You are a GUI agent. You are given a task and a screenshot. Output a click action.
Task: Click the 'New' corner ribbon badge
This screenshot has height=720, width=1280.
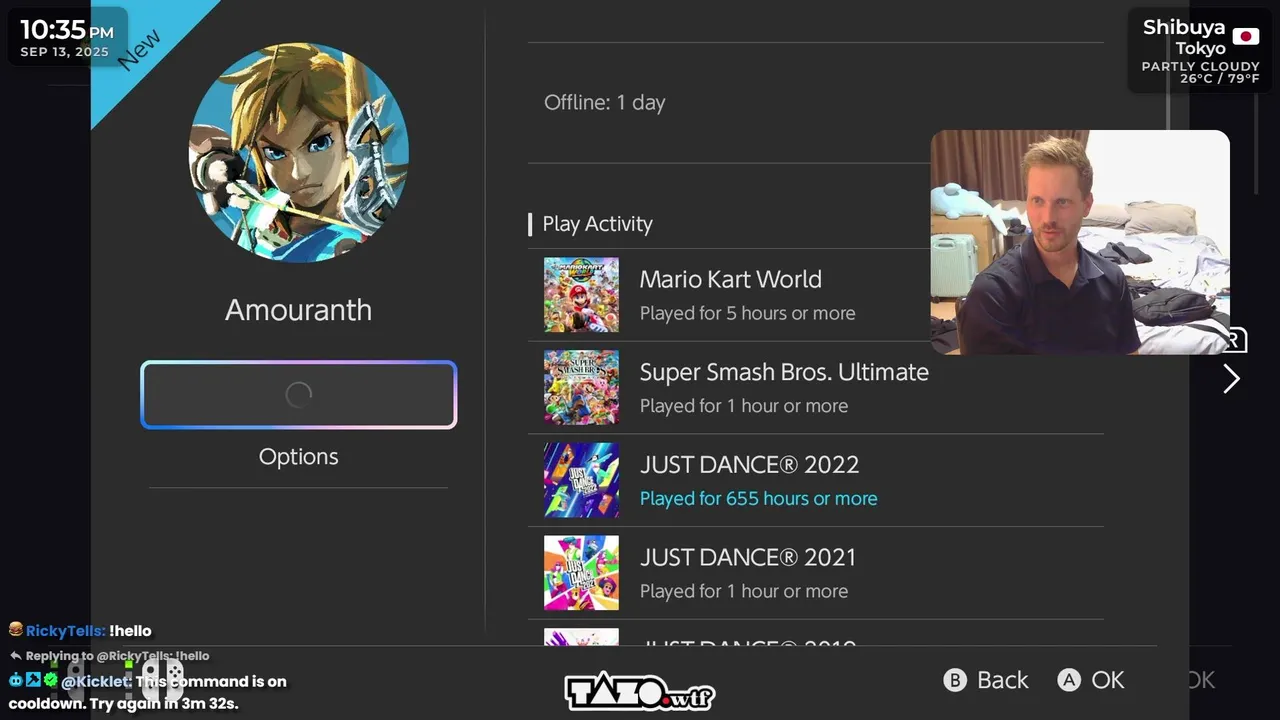[138, 48]
